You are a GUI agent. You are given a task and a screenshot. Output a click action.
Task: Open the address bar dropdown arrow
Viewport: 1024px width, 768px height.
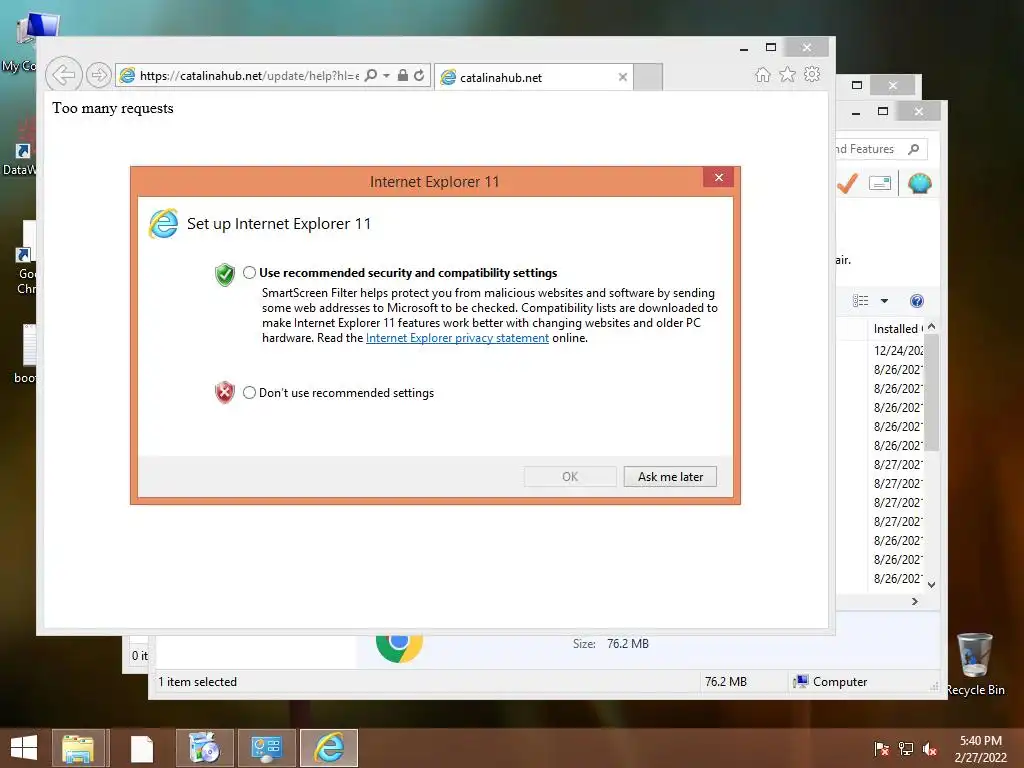[x=387, y=76]
